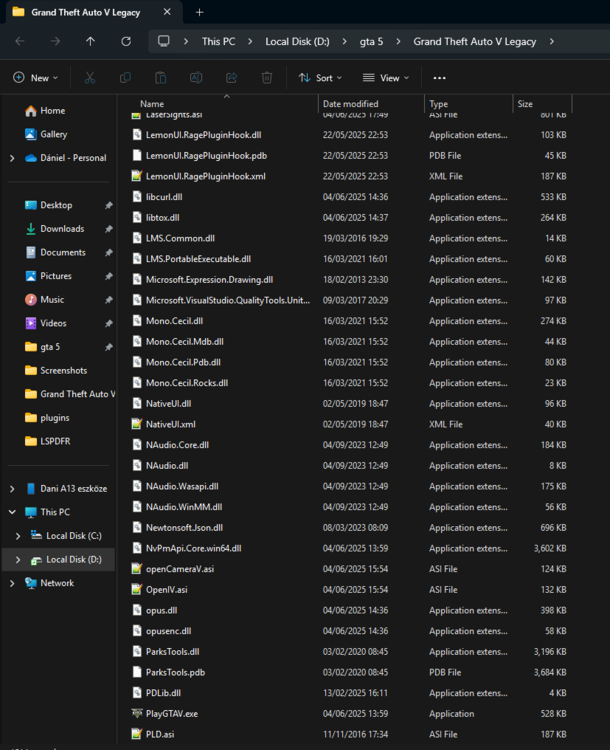Go forward with the right arrow
The height and width of the screenshot is (750, 610).
coord(55,42)
